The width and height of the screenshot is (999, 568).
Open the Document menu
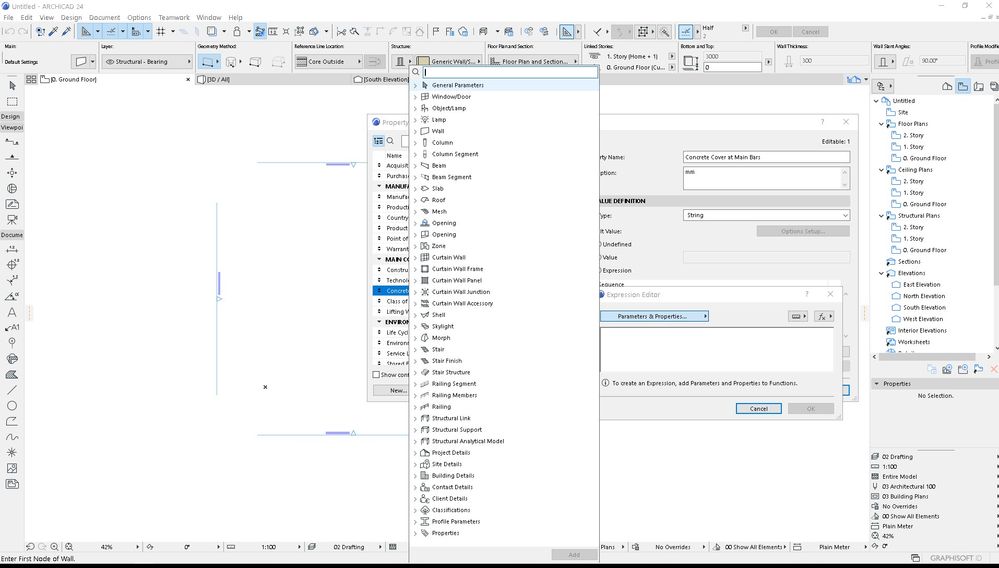(104, 17)
